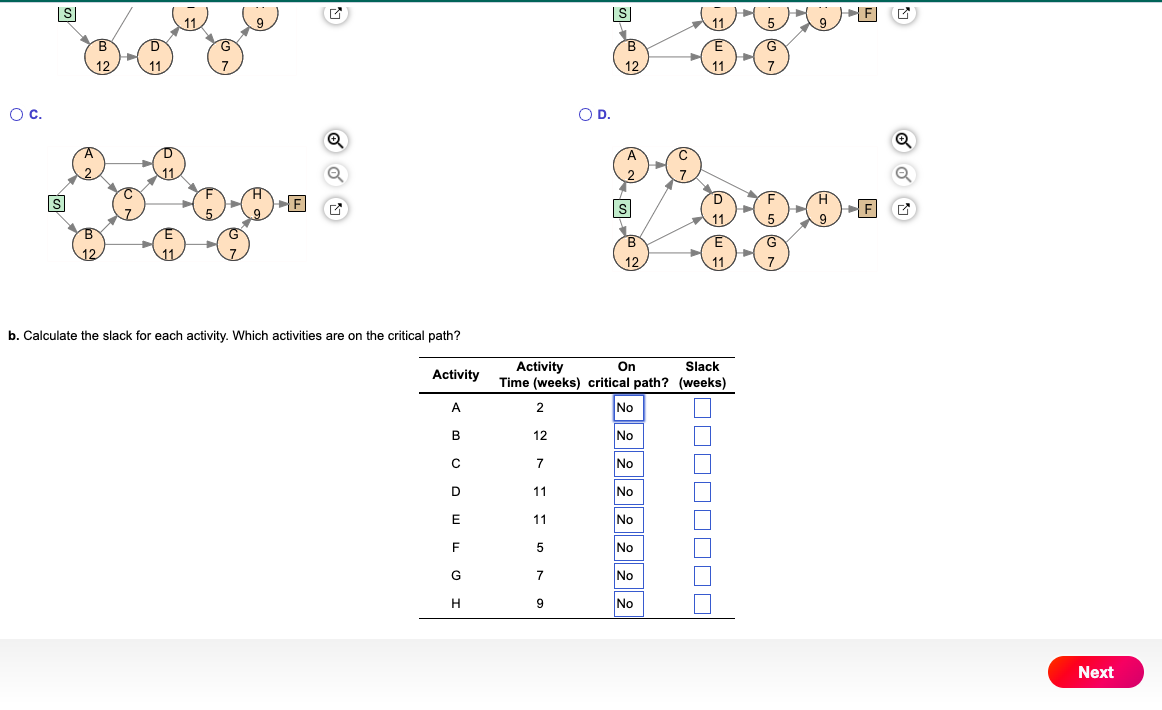This screenshot has width=1162, height=710.
Task: Open the top-right network diagram enlarged view
Action: tap(903, 12)
